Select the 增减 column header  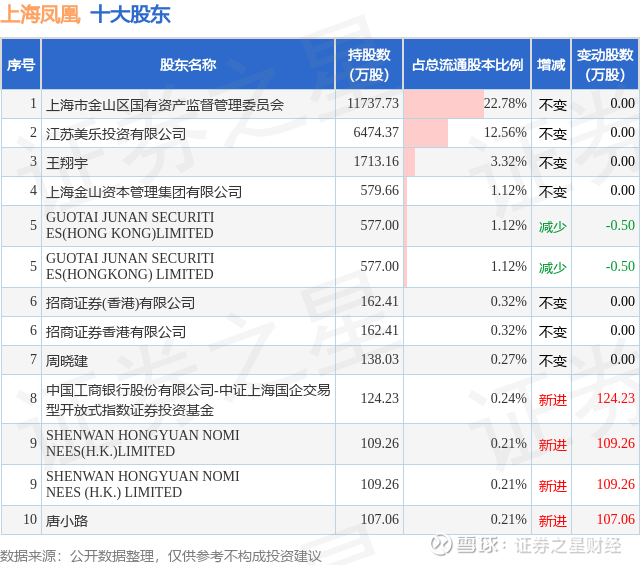(x=551, y=65)
